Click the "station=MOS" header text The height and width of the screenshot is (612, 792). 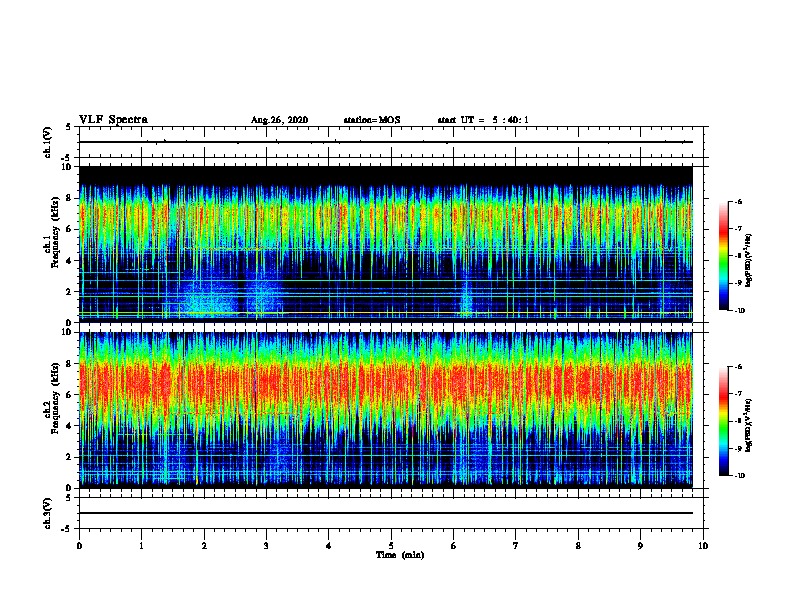(x=372, y=120)
